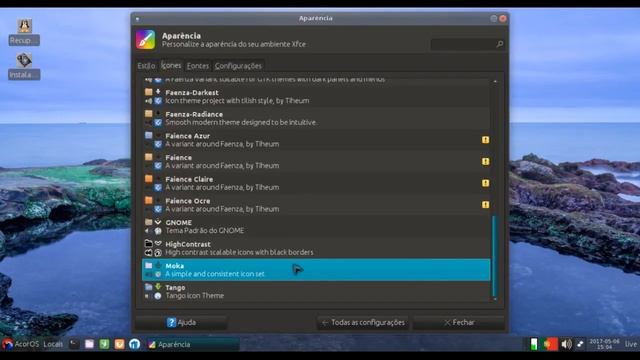640x360 pixels.
Task: Open the Instala... desktop icon
Action: [24, 66]
